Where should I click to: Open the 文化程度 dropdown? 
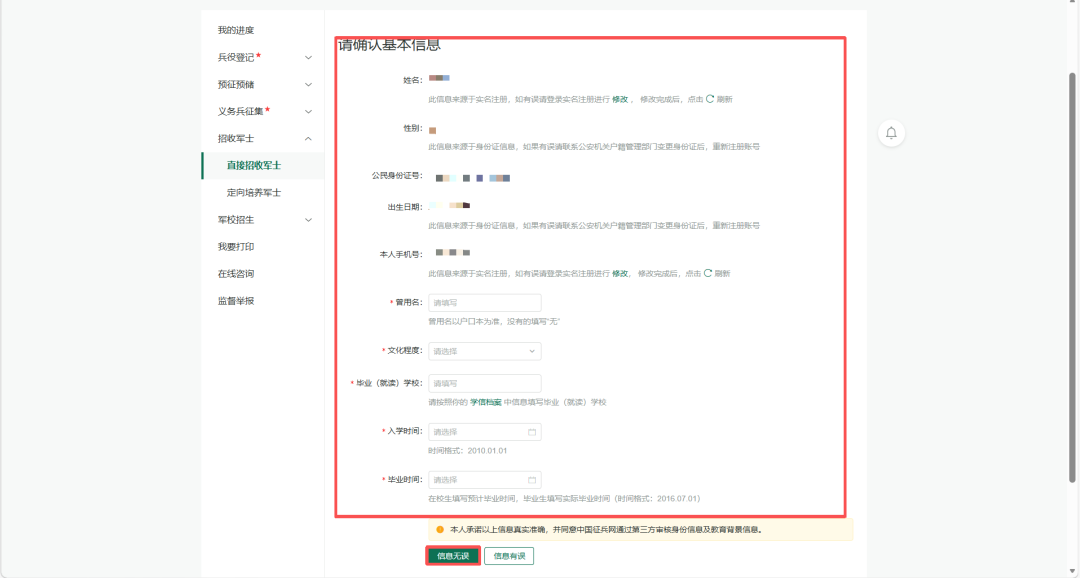pyautogui.click(x=484, y=351)
